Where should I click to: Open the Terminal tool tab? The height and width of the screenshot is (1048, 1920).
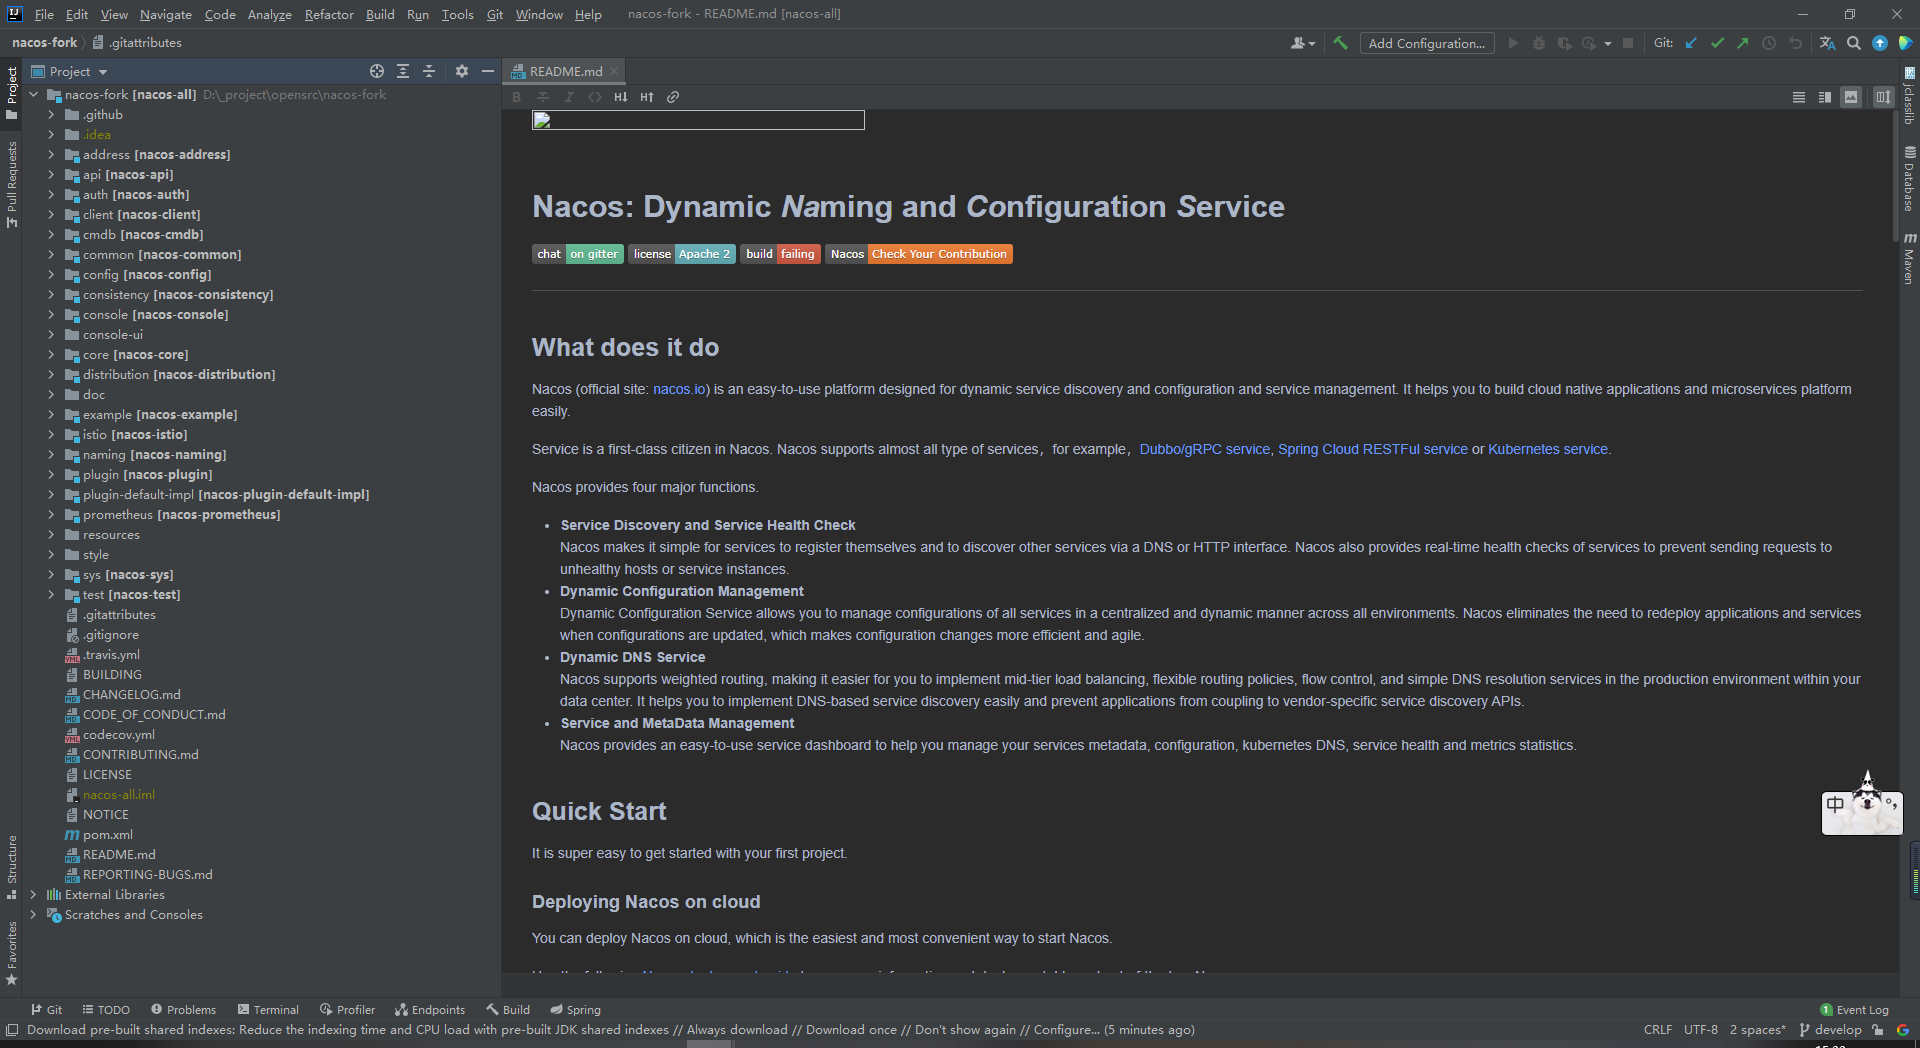tap(267, 1010)
